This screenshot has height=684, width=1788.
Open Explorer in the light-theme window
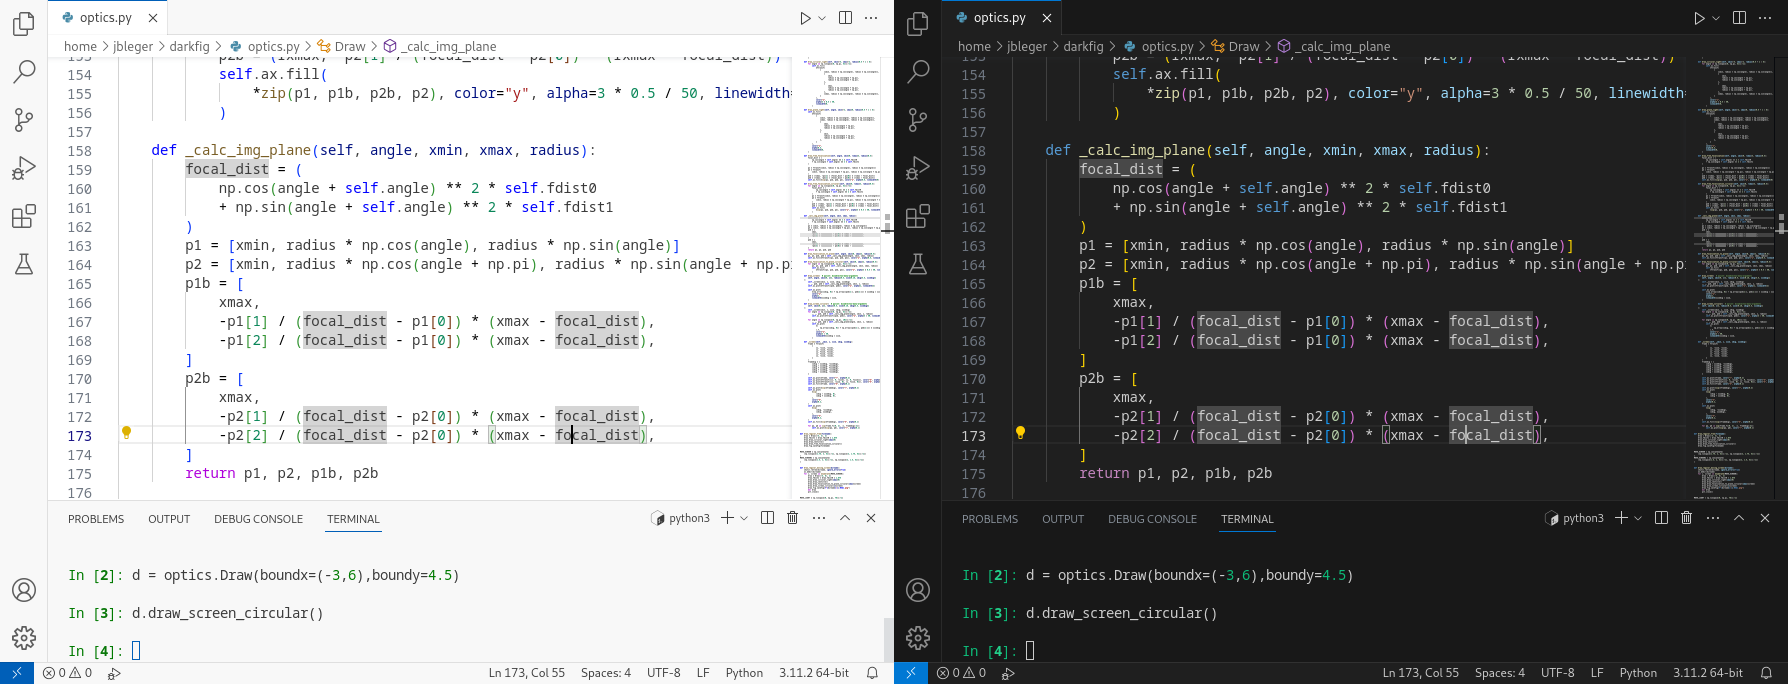point(24,23)
